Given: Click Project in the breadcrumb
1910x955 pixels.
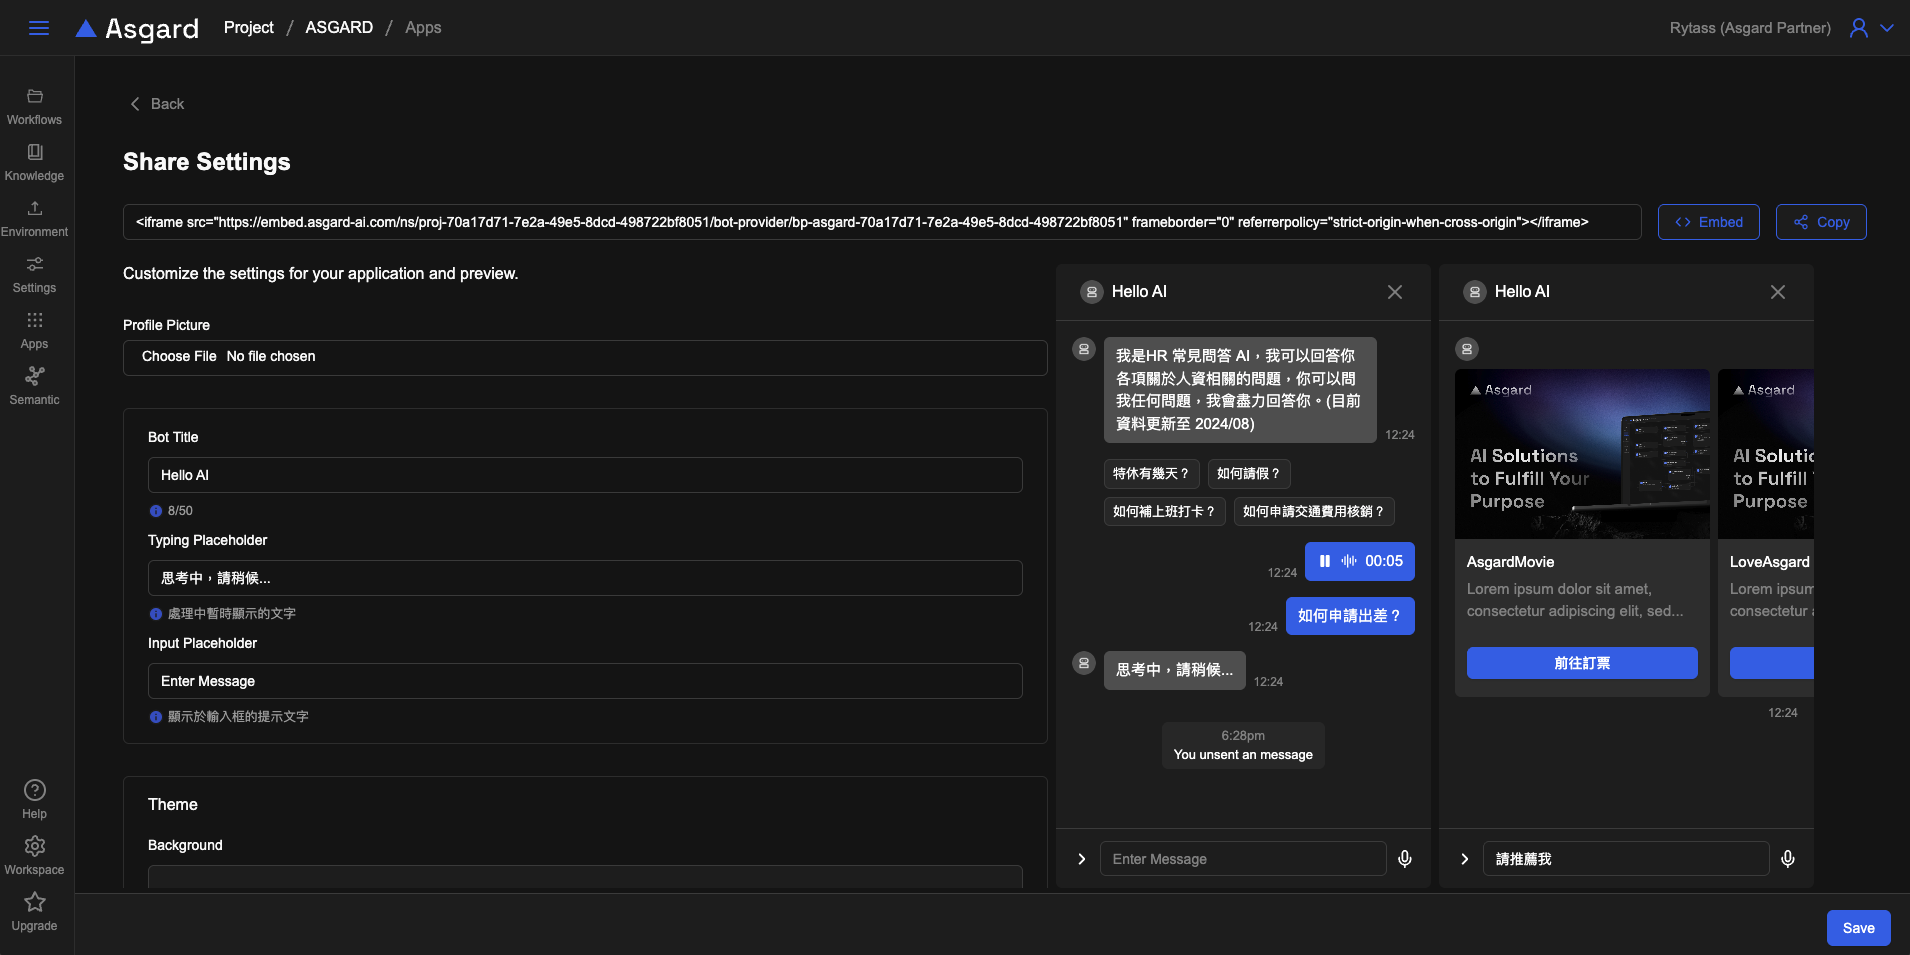Looking at the screenshot, I should pos(248,28).
